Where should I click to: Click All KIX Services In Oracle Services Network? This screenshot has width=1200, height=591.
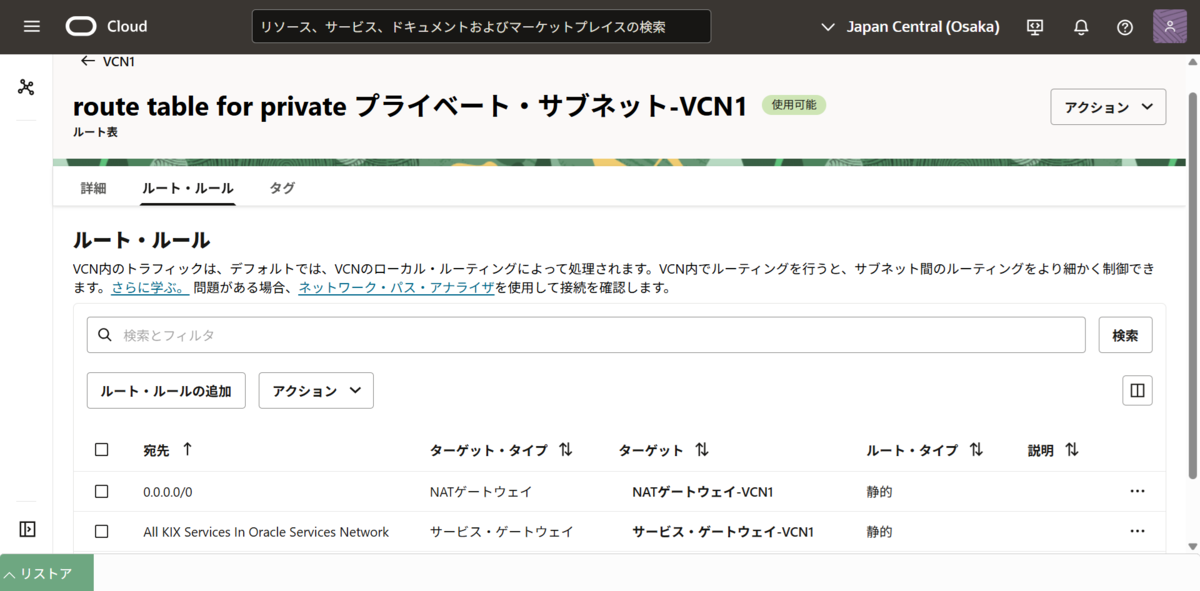[x=266, y=532]
